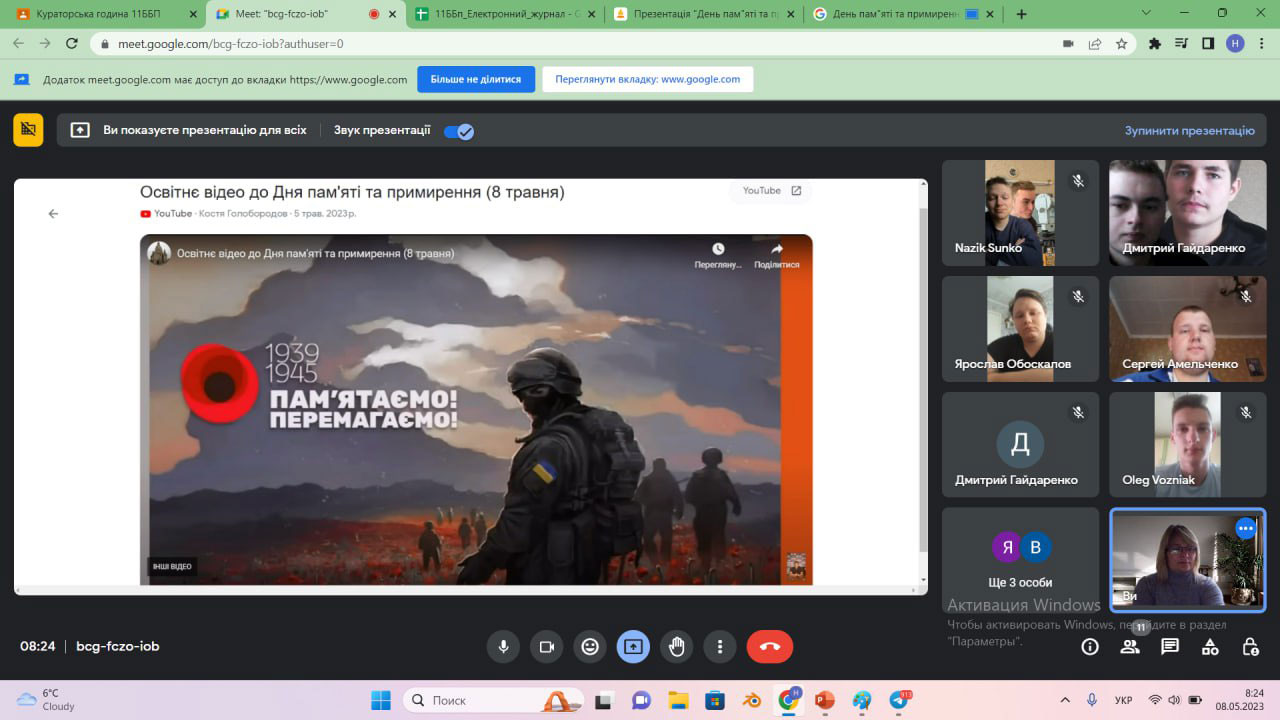Open host controls lock icon
This screenshot has height=720, width=1280.
1250,647
